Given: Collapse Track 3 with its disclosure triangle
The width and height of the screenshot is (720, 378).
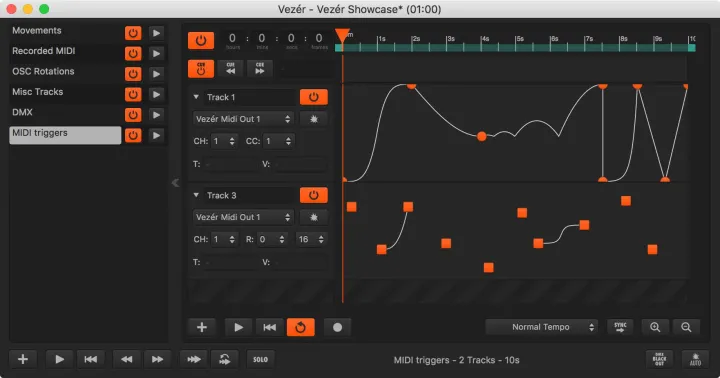Looking at the screenshot, I should tap(196, 195).
